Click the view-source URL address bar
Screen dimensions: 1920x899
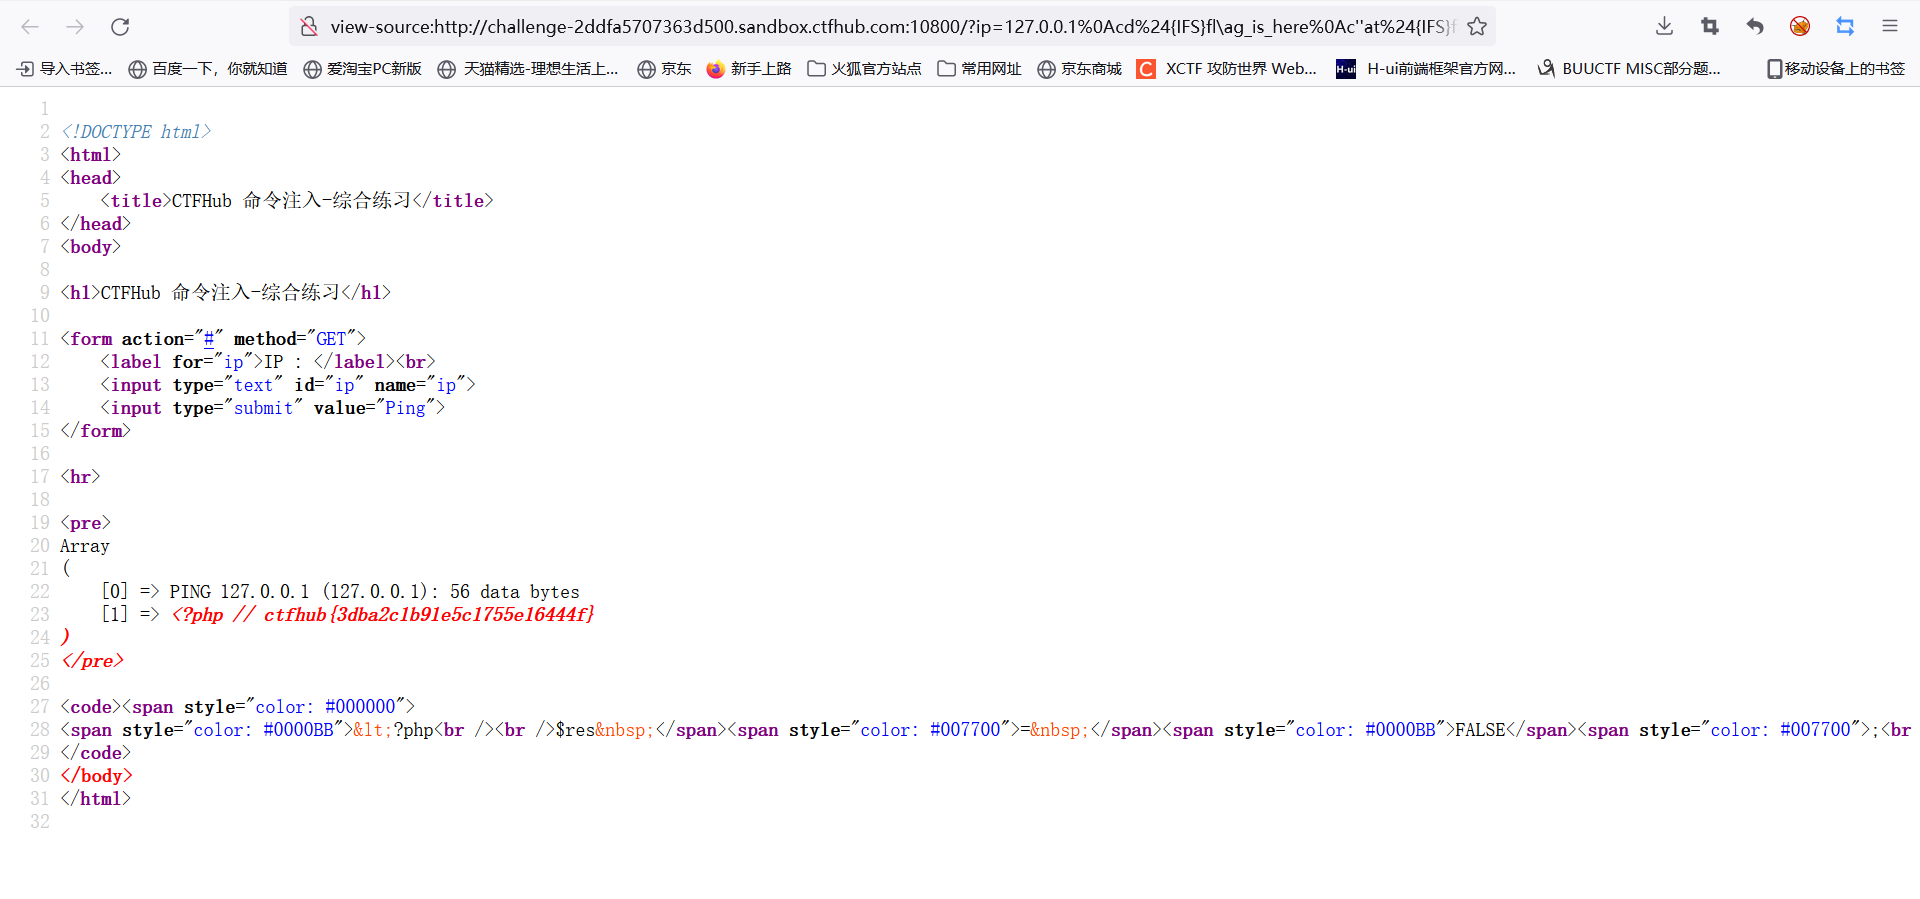(890, 27)
